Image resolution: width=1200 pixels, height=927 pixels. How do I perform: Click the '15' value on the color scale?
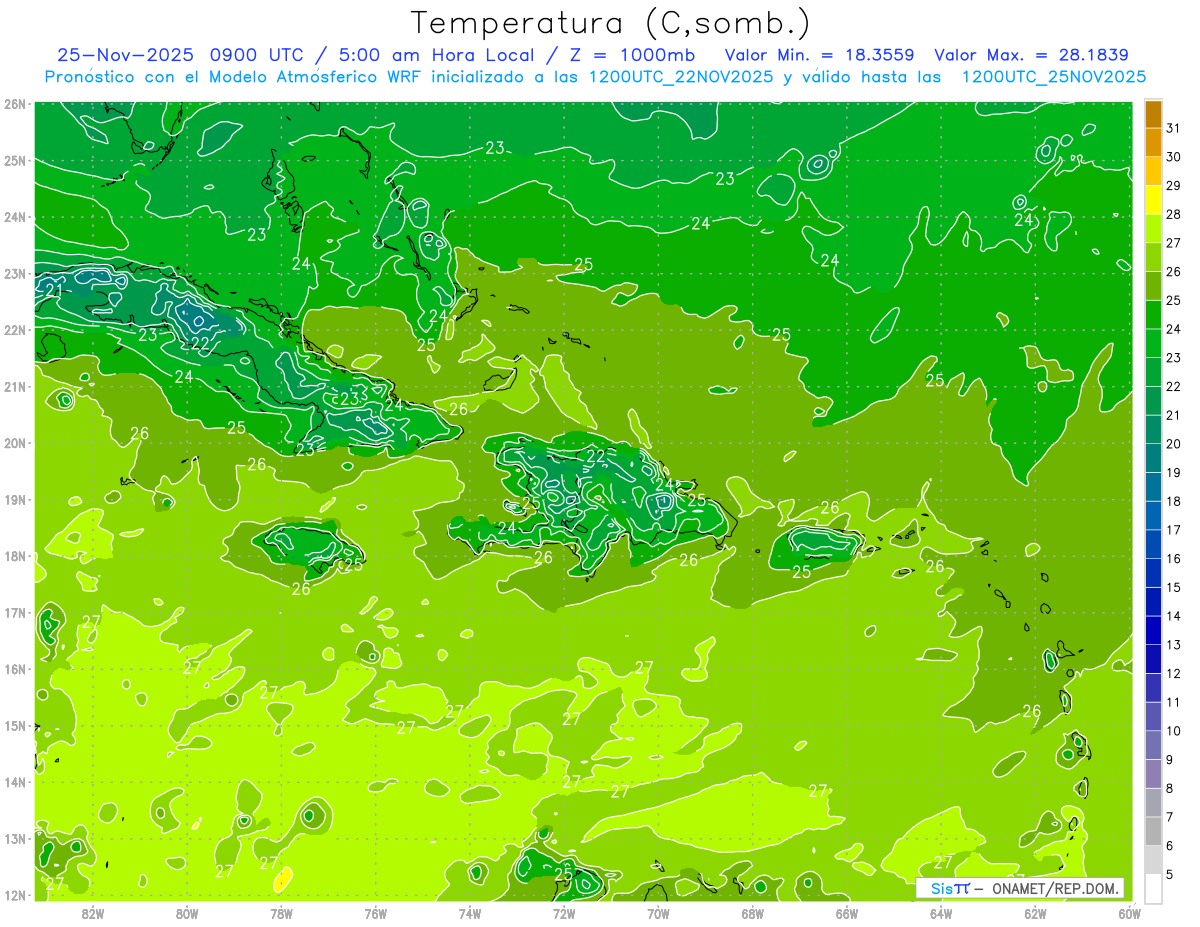tap(1174, 587)
